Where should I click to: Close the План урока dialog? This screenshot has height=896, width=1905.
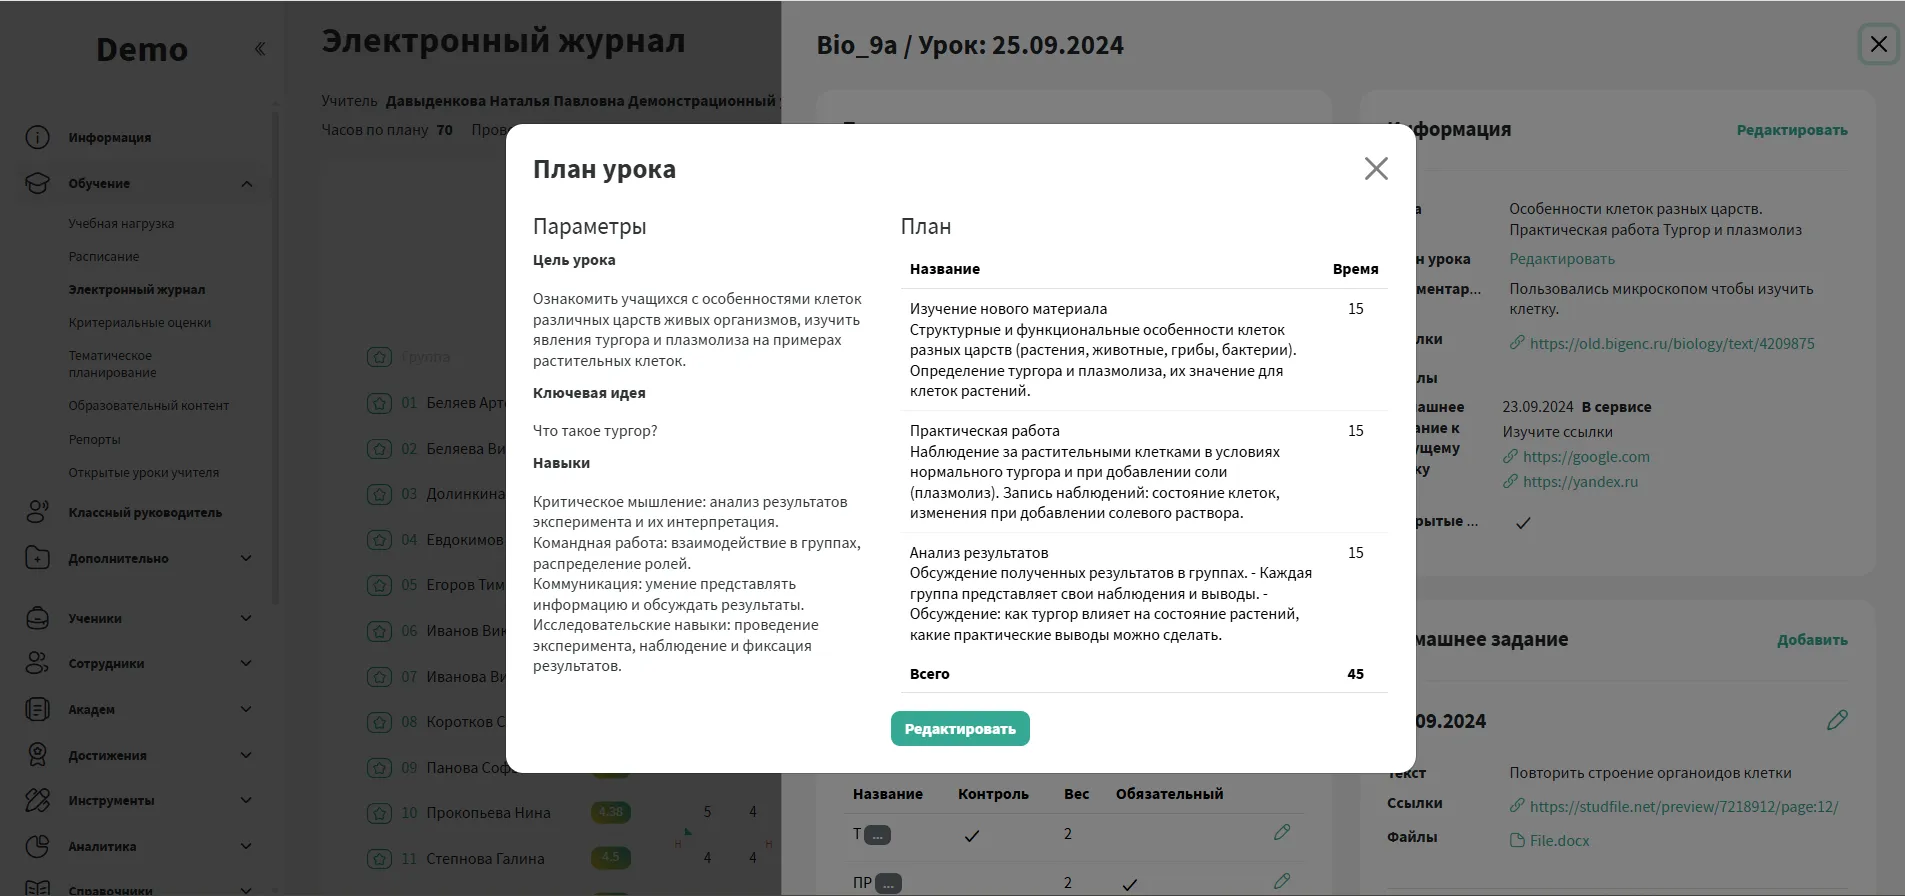tap(1376, 169)
